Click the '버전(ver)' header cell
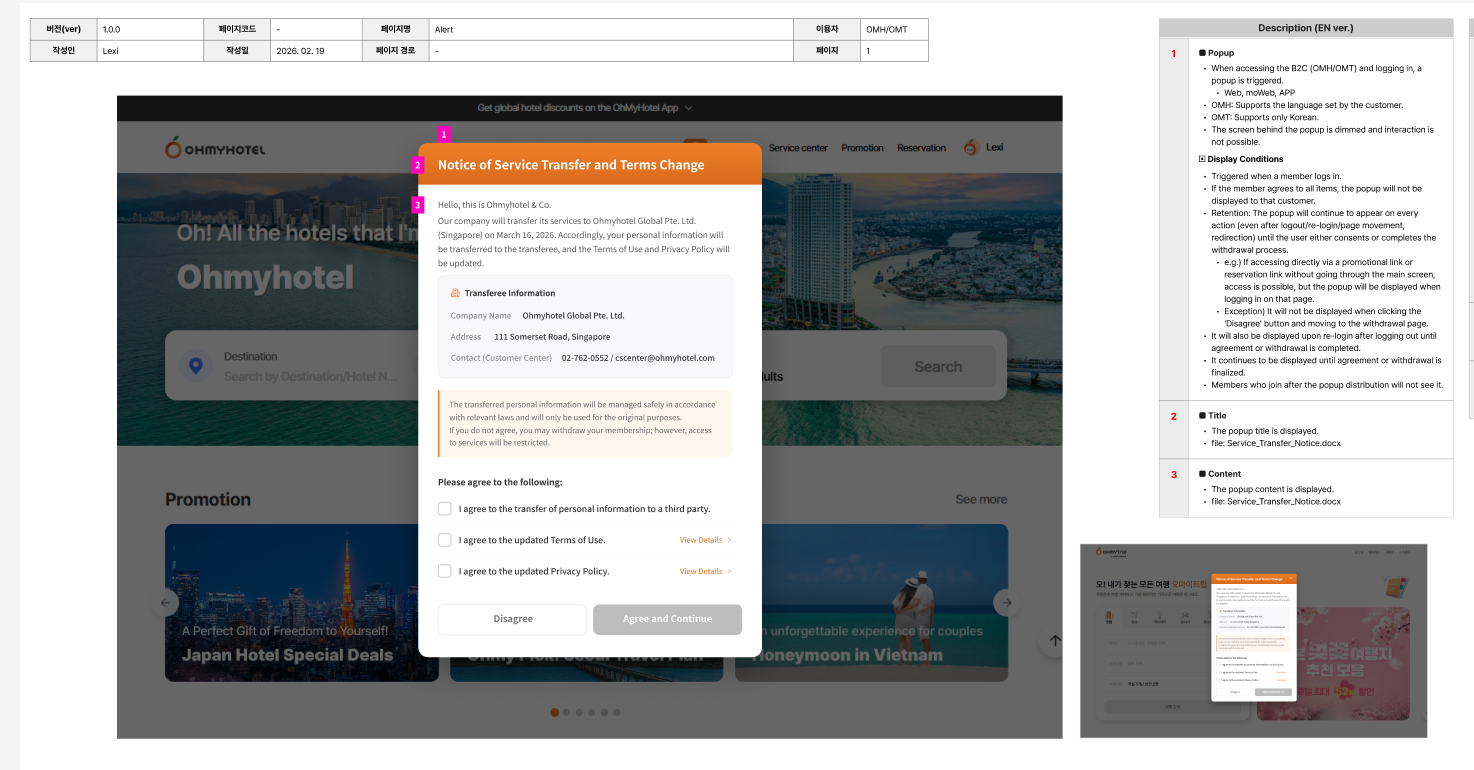This screenshot has height=770, width=1474. (63, 30)
